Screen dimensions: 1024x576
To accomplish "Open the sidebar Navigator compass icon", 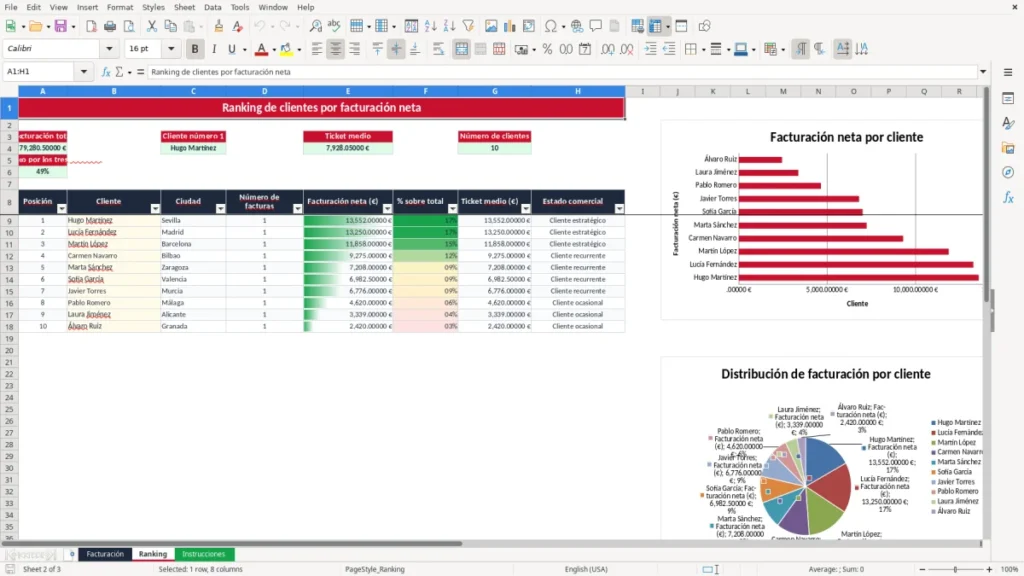I will pos(1008,172).
